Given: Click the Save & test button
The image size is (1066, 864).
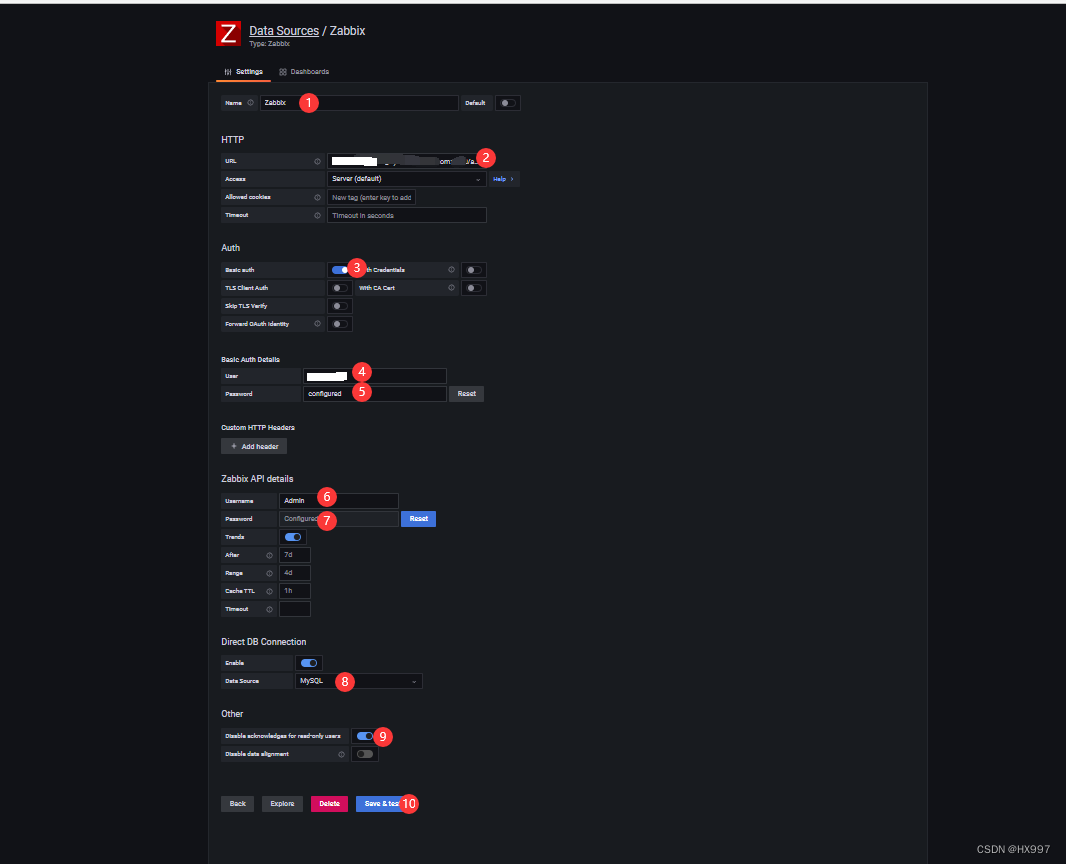Looking at the screenshot, I should 382,803.
